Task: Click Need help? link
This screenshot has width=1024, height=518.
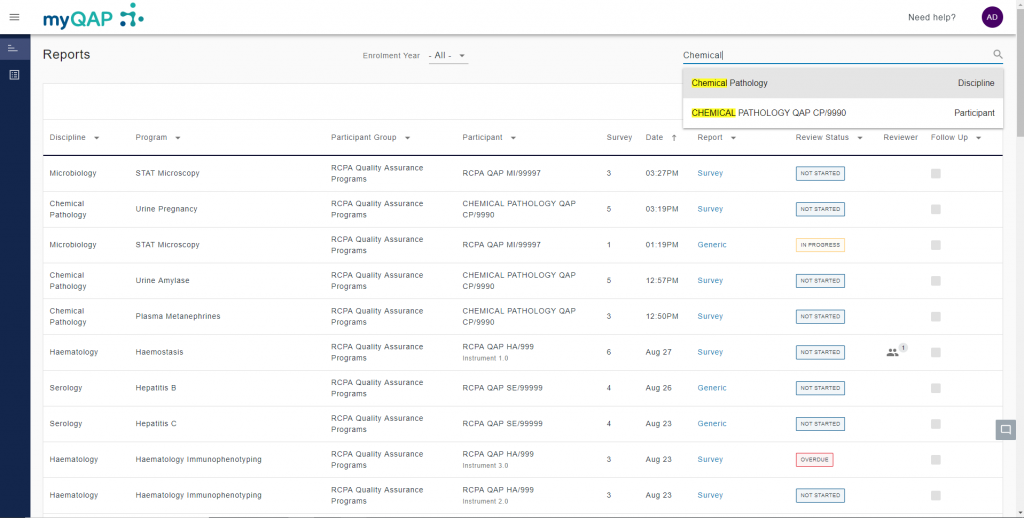Action: [x=931, y=18]
